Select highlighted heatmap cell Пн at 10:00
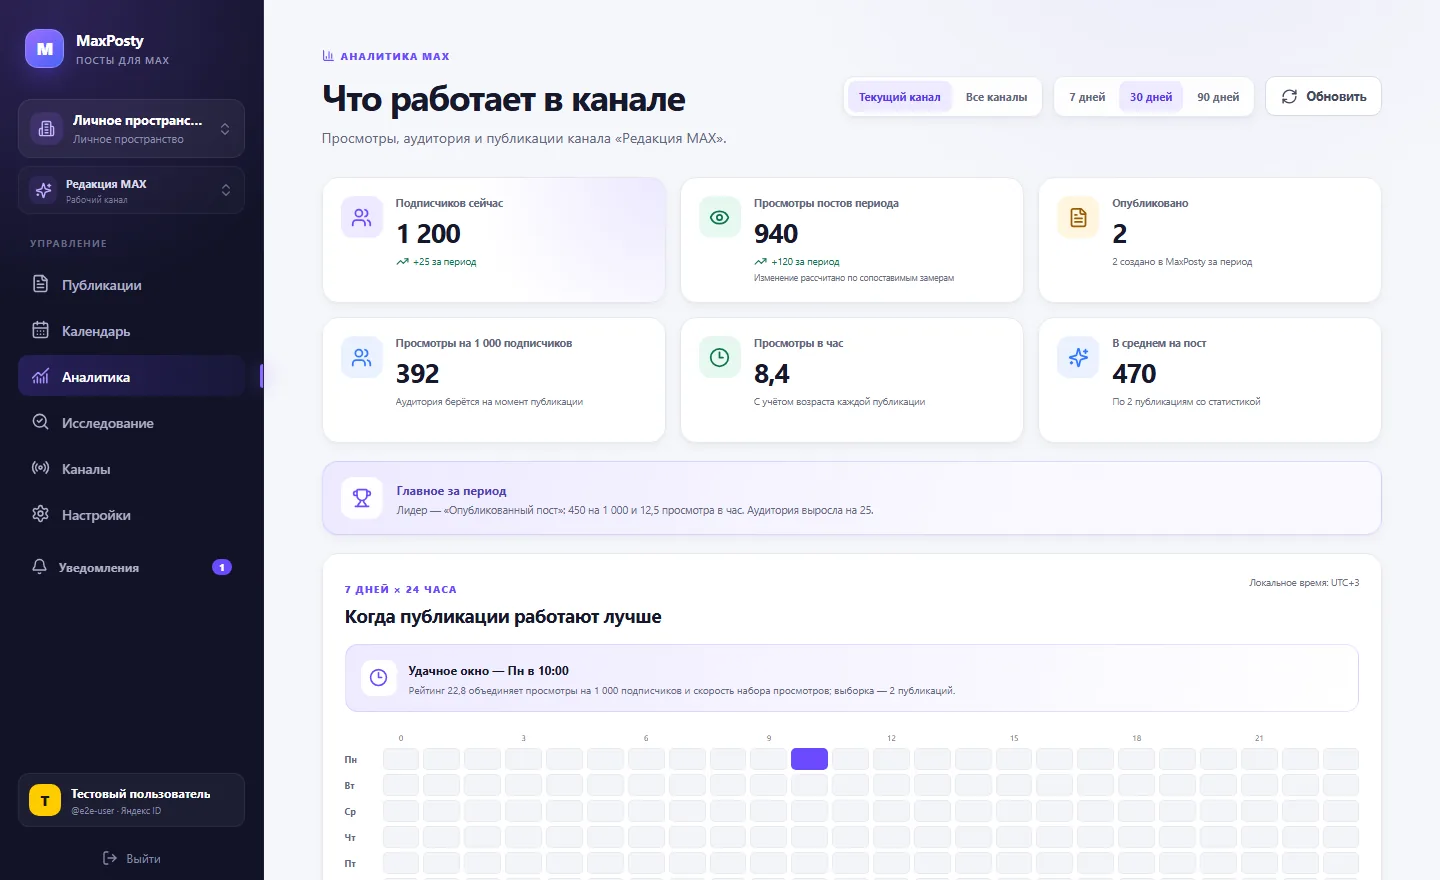This screenshot has width=1440, height=880. pyautogui.click(x=809, y=759)
